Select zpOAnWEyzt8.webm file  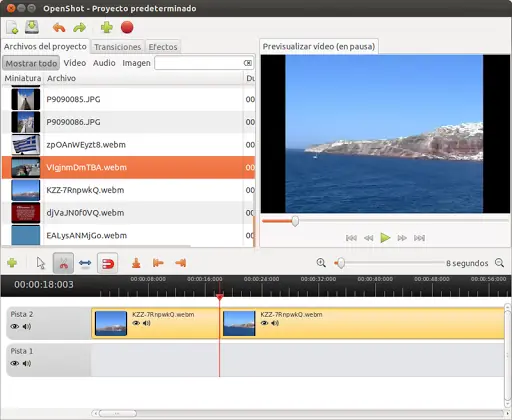(x=128, y=145)
